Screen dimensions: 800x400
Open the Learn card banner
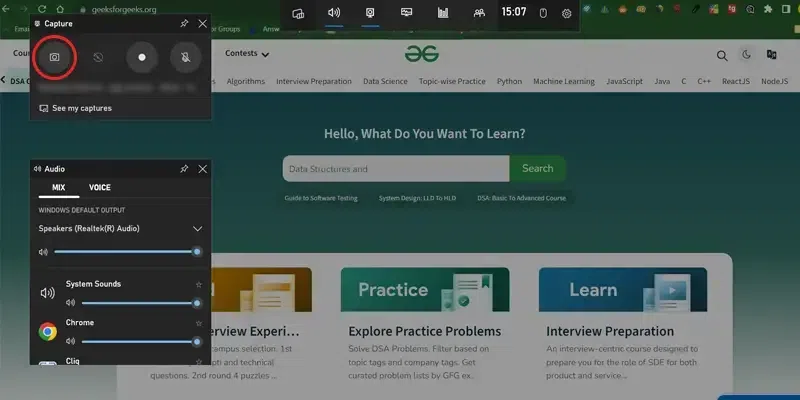pos(622,289)
